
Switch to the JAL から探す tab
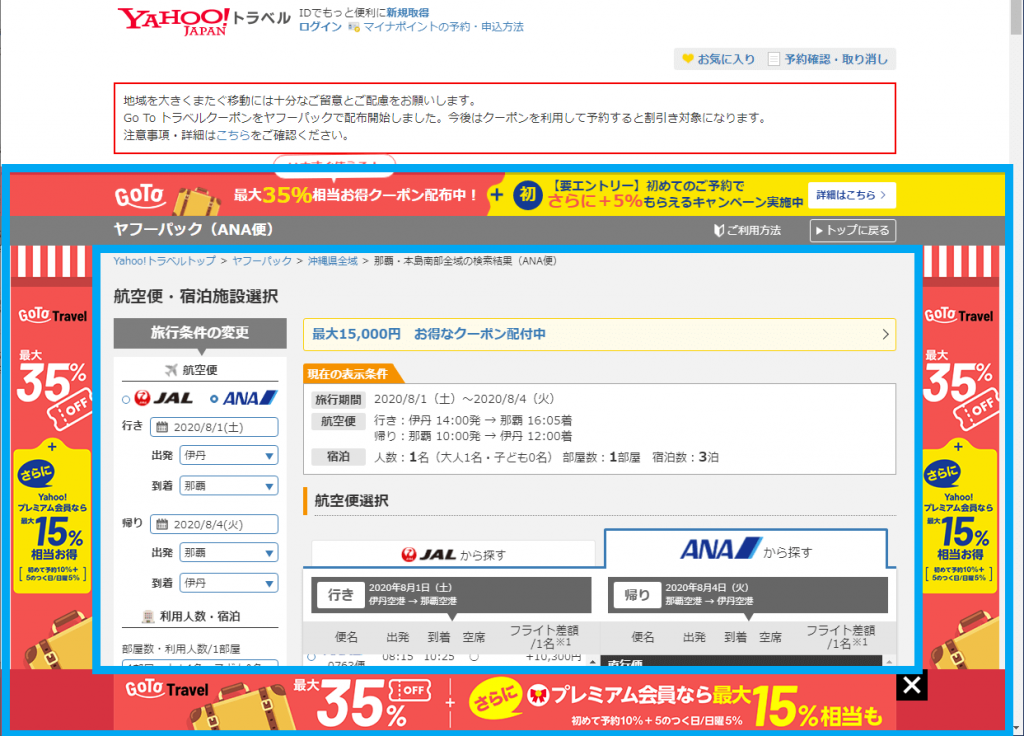click(x=453, y=554)
